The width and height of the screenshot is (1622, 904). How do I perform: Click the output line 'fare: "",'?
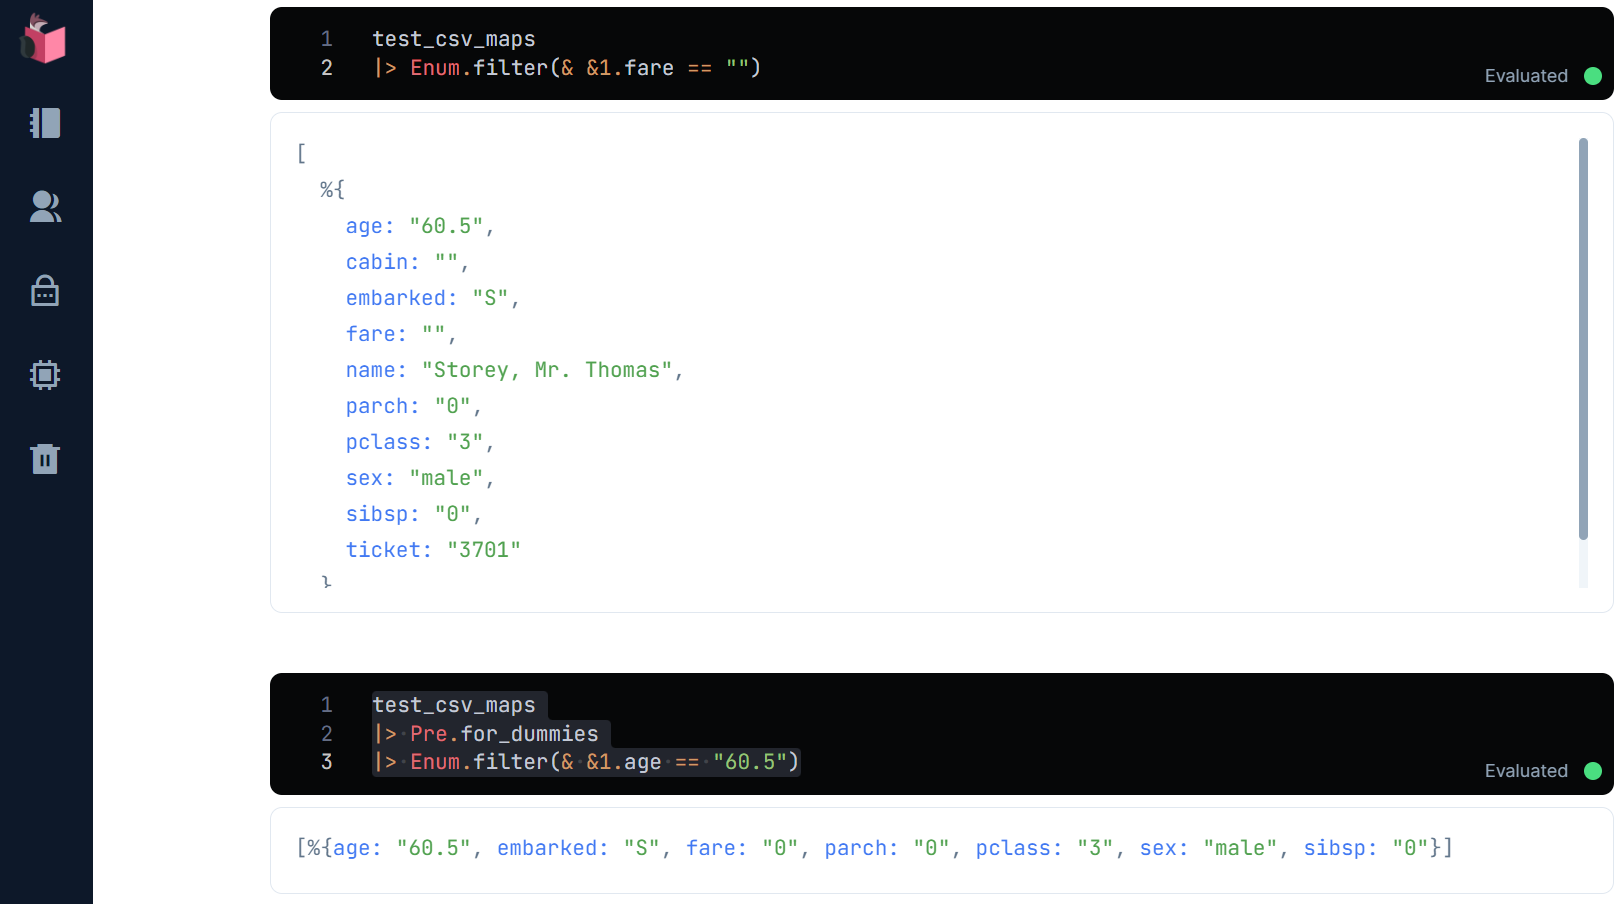[401, 334]
